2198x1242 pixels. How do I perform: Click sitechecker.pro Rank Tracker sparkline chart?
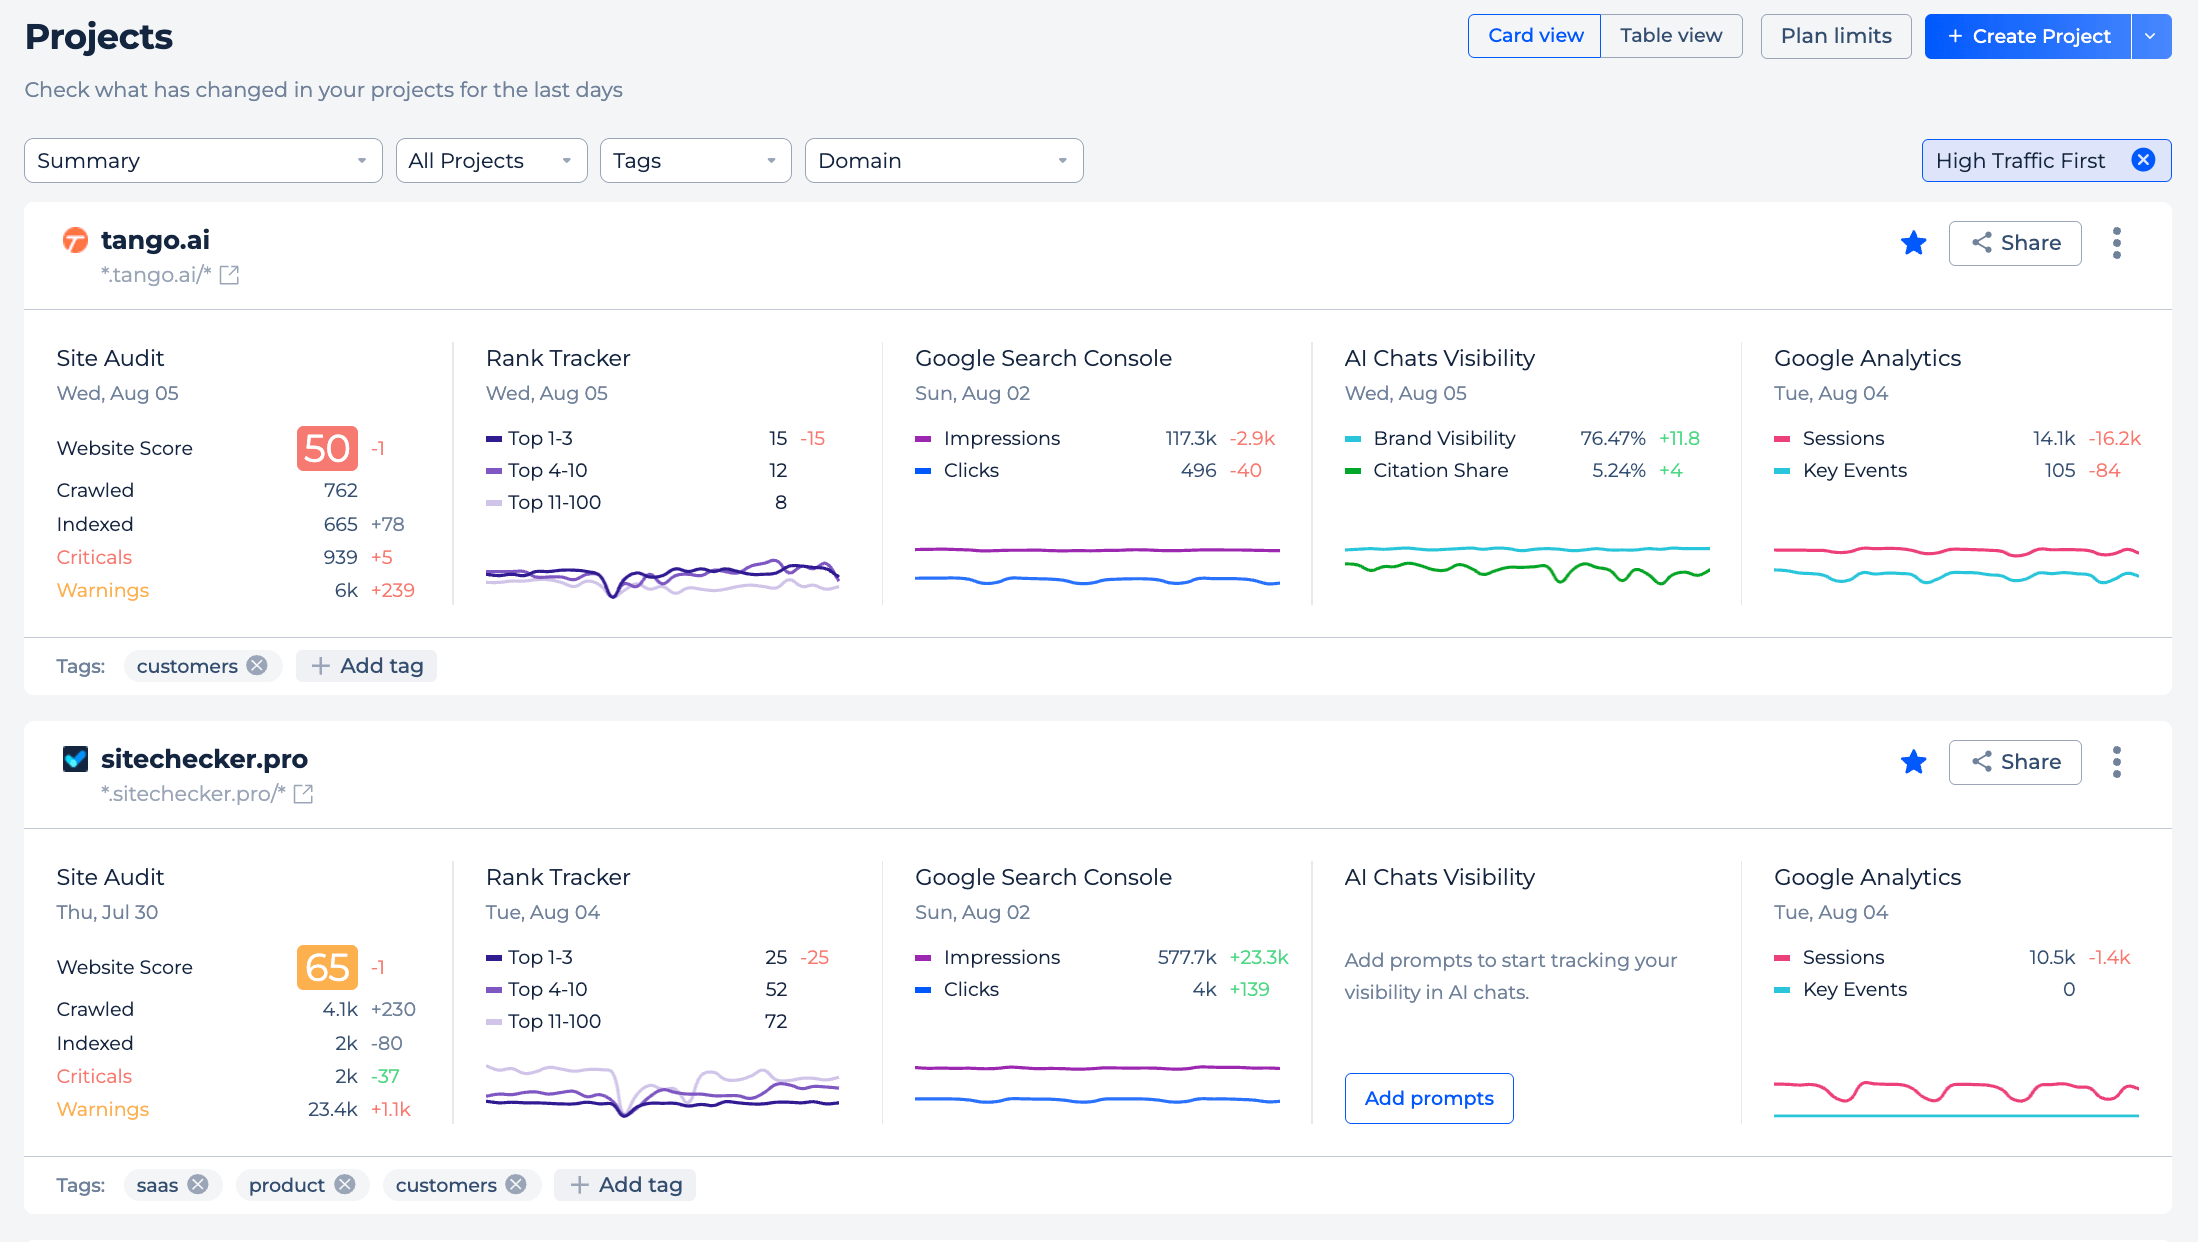pyautogui.click(x=662, y=1090)
